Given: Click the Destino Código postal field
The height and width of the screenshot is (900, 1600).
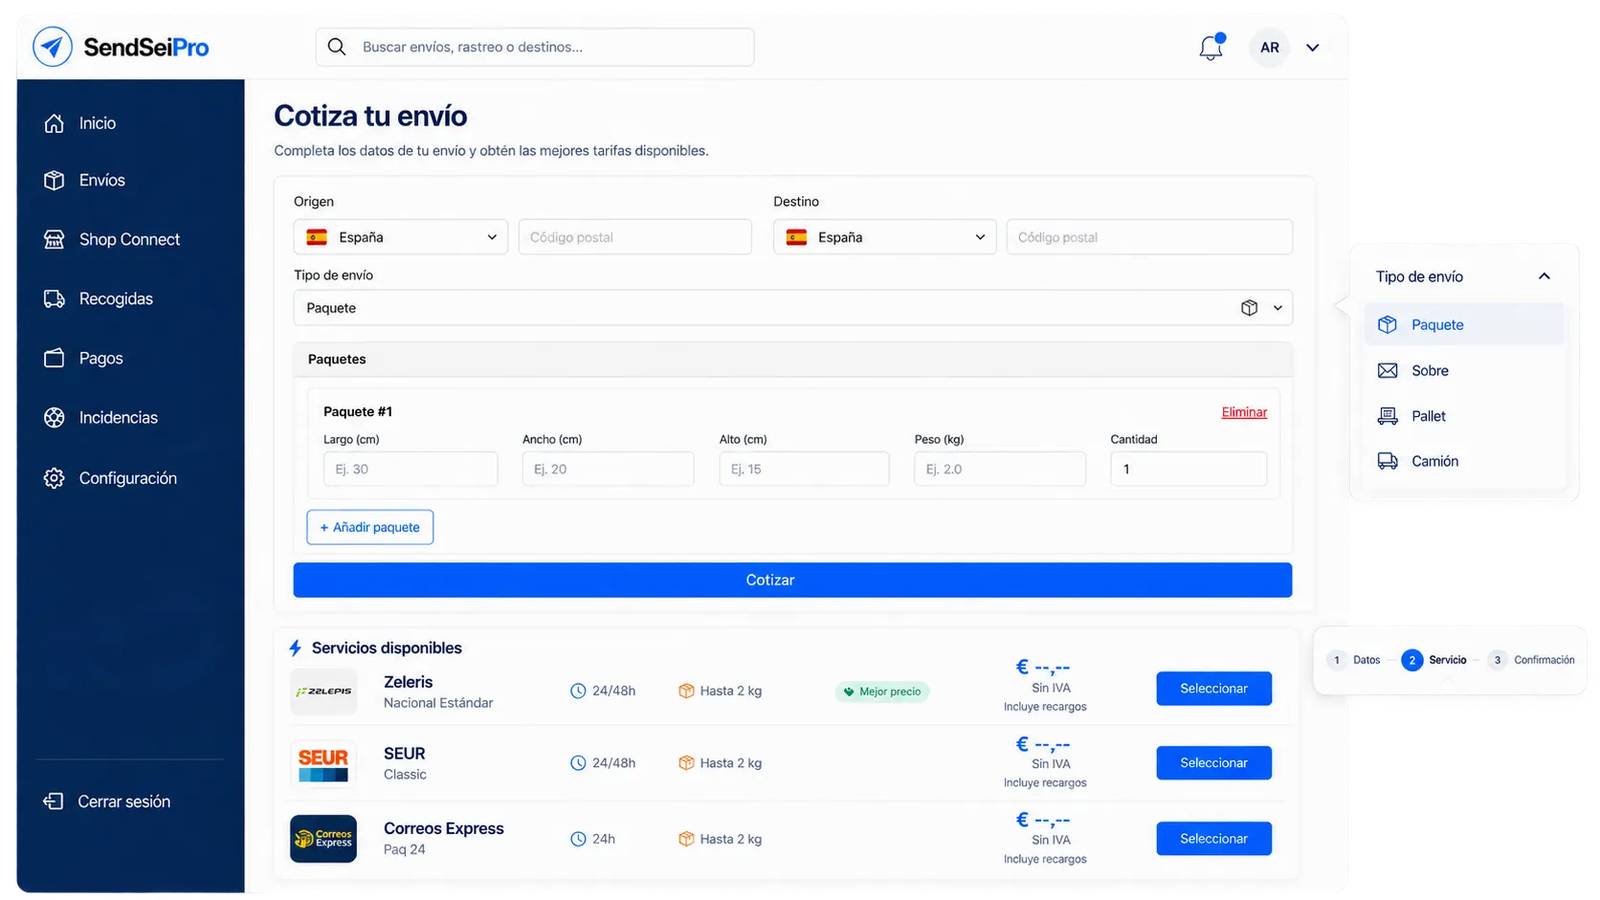Looking at the screenshot, I should pos(1149,237).
